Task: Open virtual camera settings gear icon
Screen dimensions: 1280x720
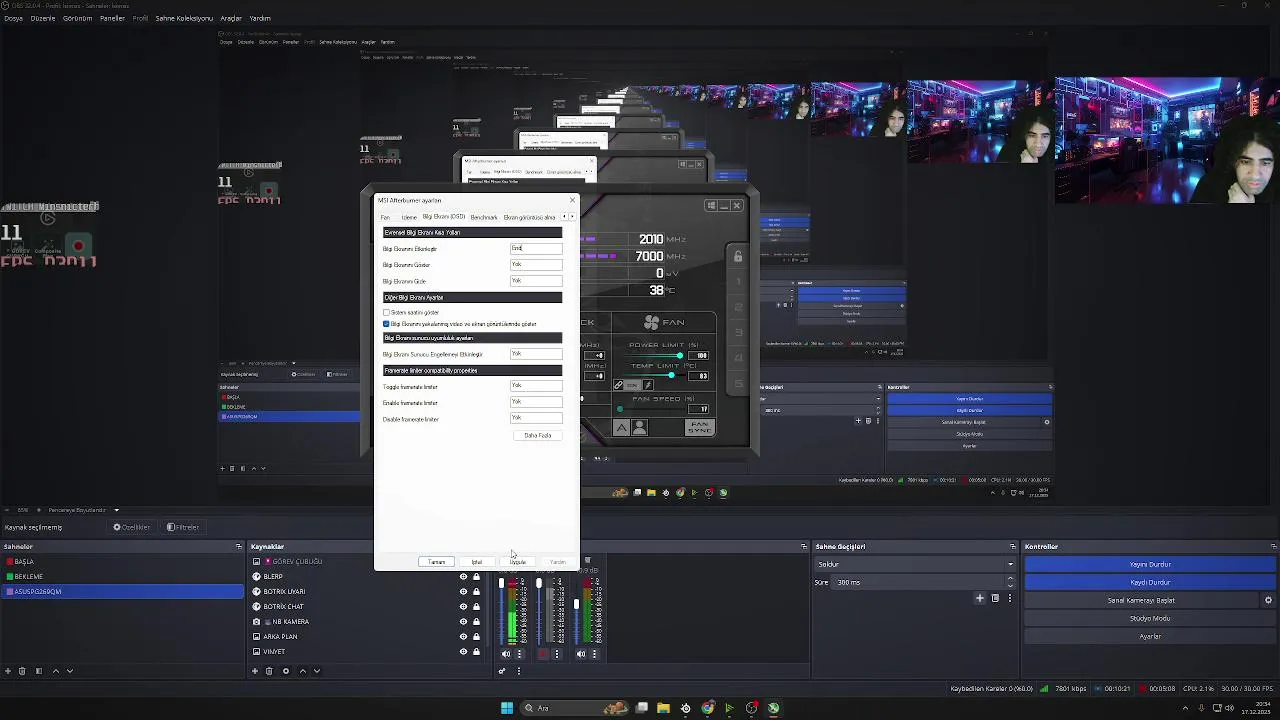Action: click(x=1268, y=600)
